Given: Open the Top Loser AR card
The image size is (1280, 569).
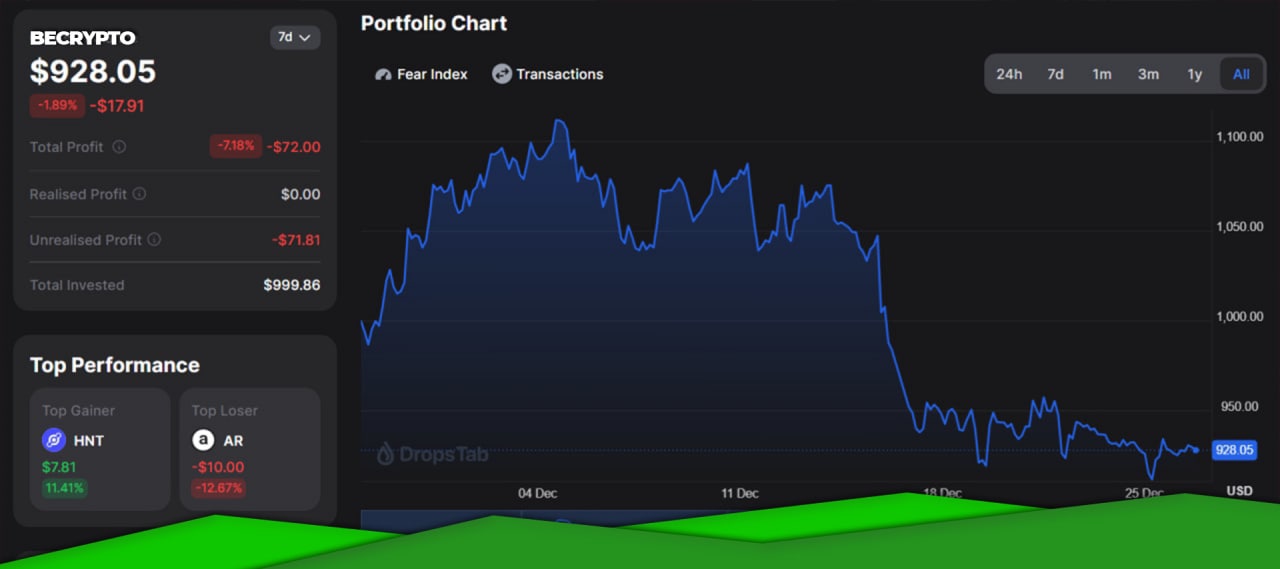Looking at the screenshot, I should click(x=250, y=449).
